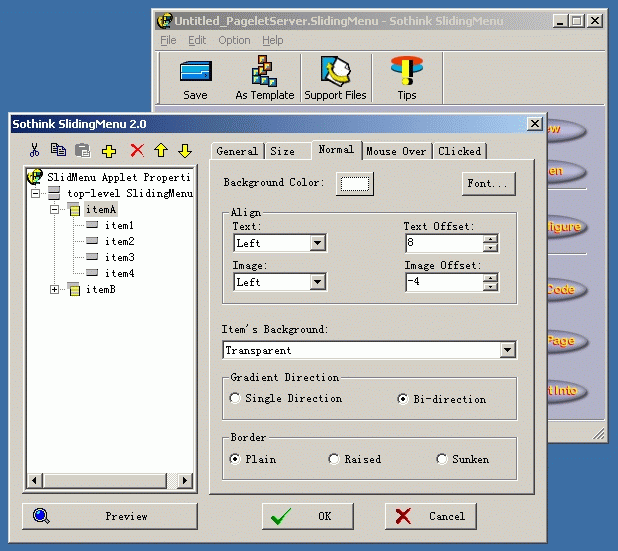Increase Text Offset with up spinner

point(490,238)
